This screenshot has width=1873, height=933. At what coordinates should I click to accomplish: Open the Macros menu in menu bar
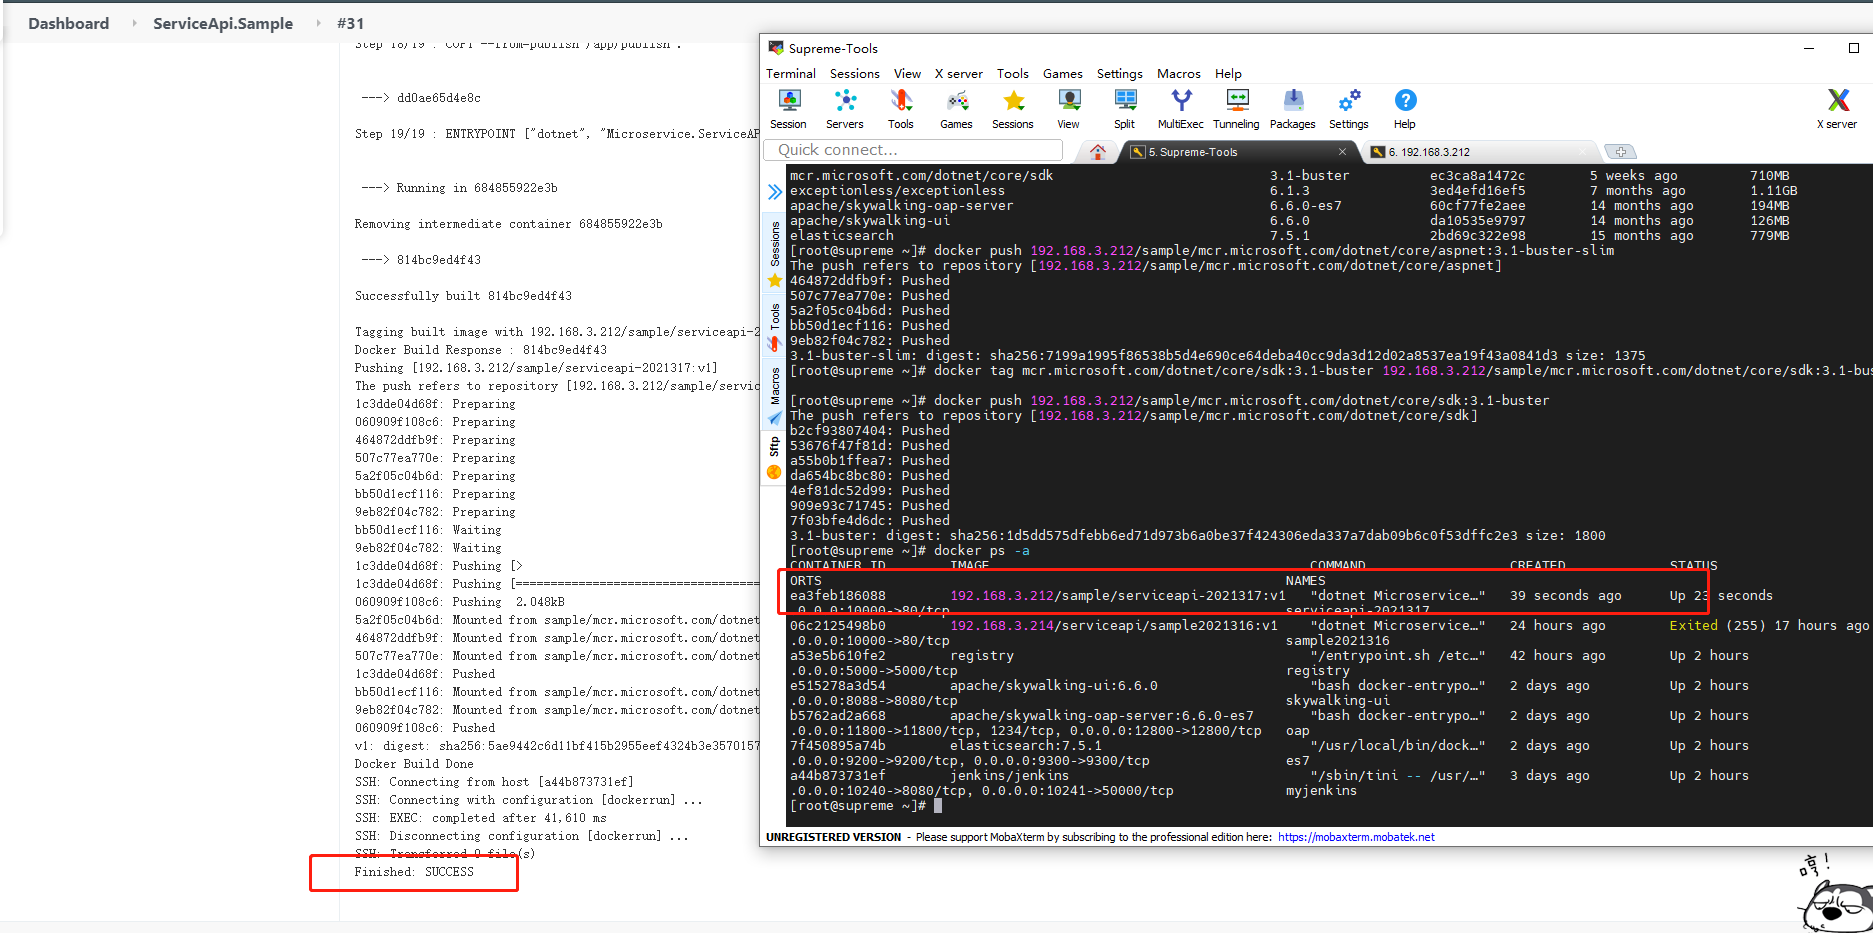point(1179,74)
